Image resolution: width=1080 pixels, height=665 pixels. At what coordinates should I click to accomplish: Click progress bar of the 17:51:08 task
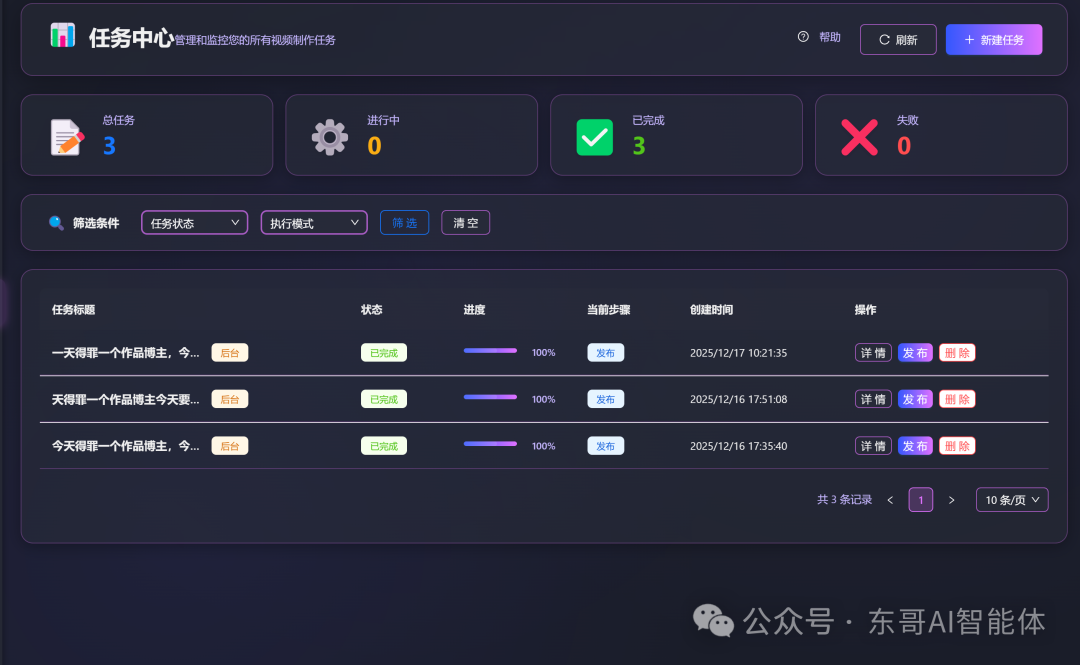tap(490, 398)
